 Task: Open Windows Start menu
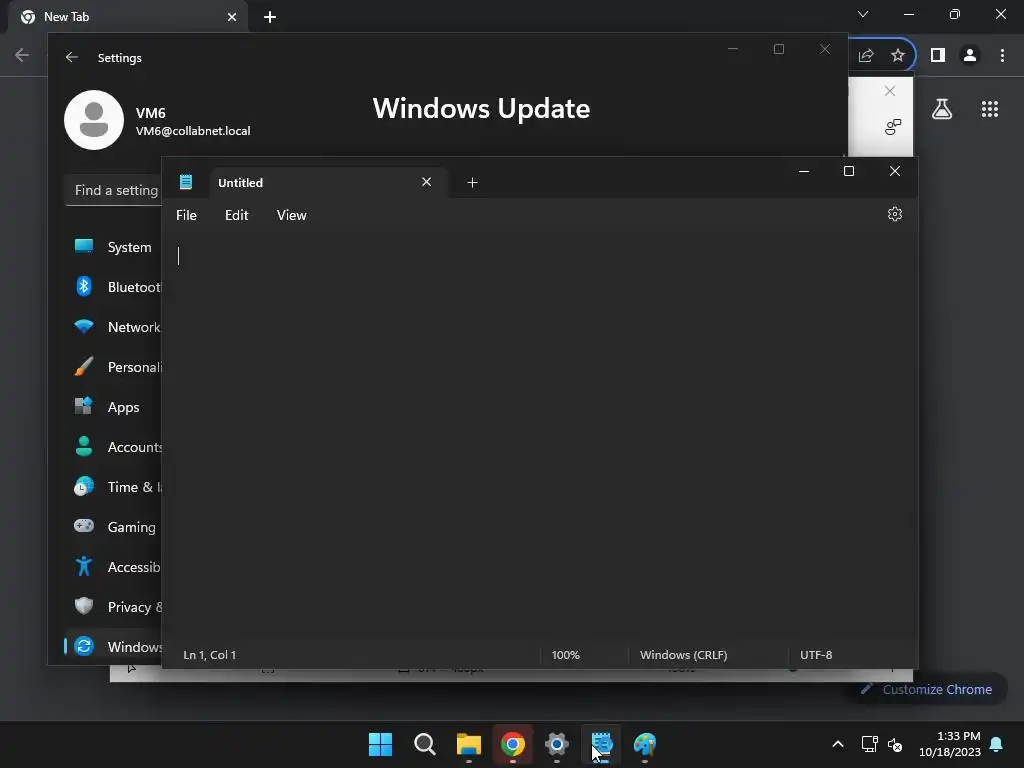[x=380, y=744]
